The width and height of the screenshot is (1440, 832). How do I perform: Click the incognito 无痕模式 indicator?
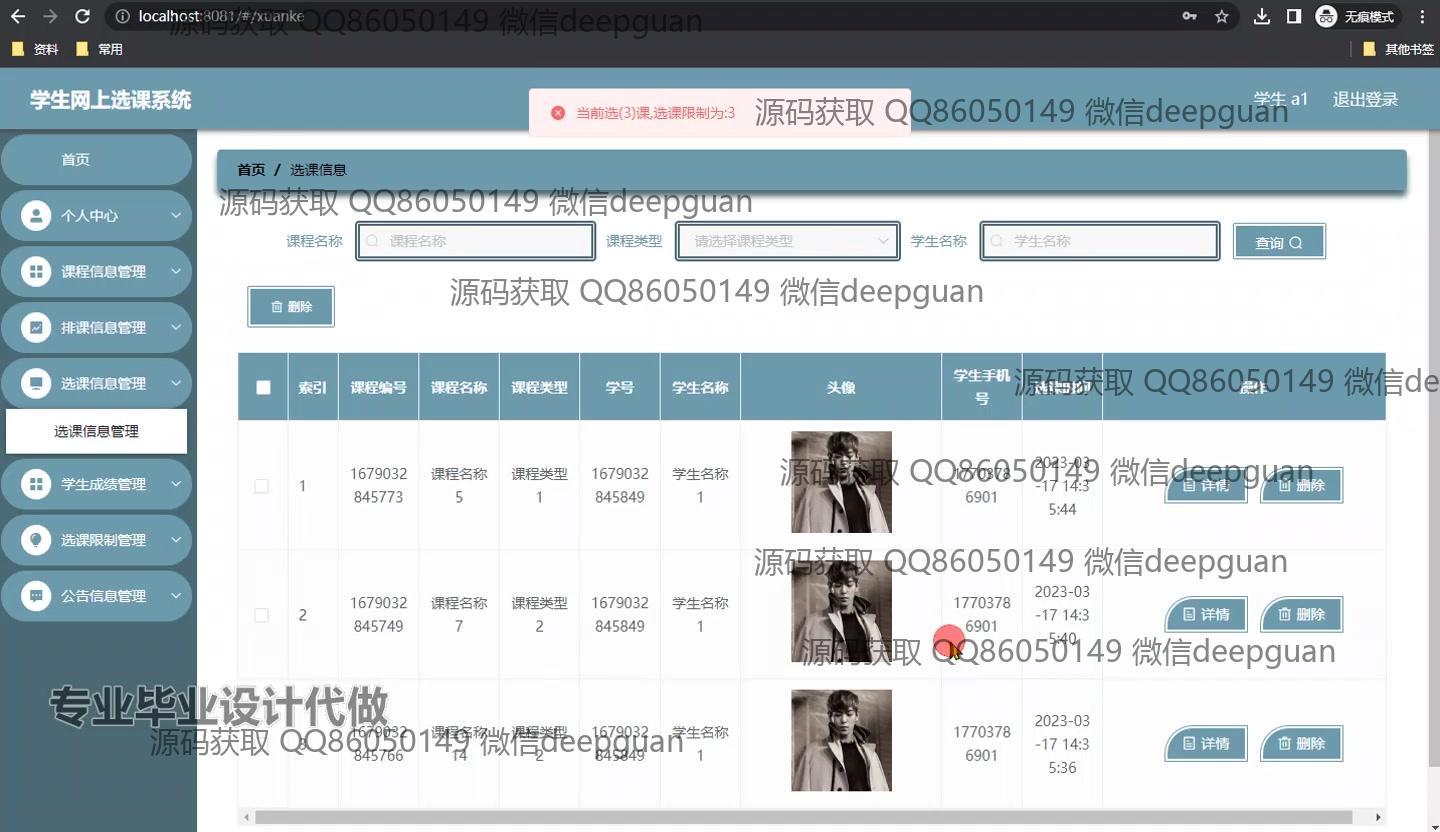point(1357,16)
